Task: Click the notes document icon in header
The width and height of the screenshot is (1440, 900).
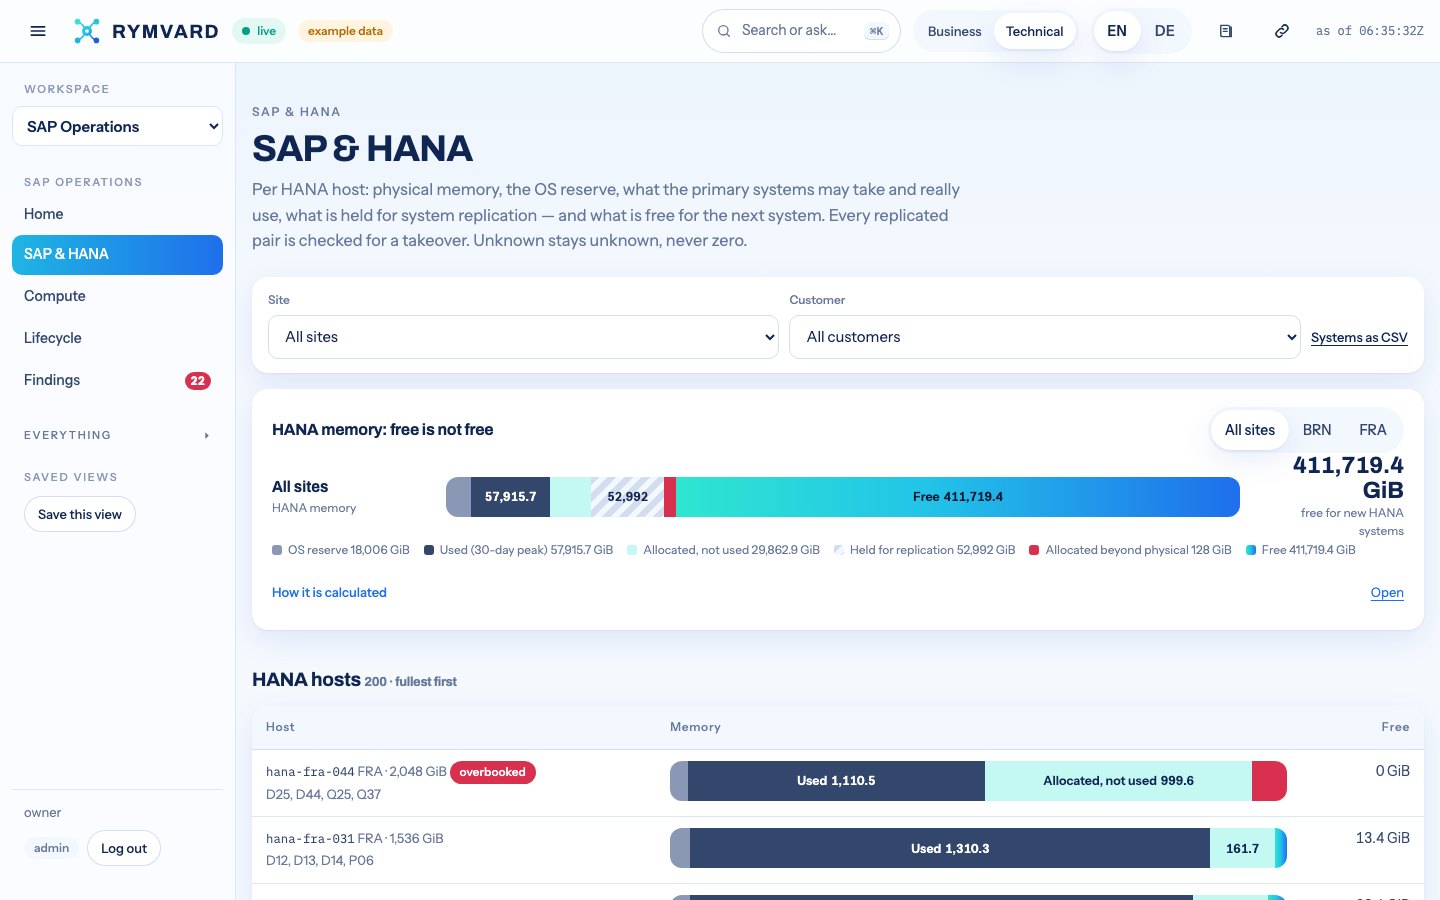Action: (1226, 31)
